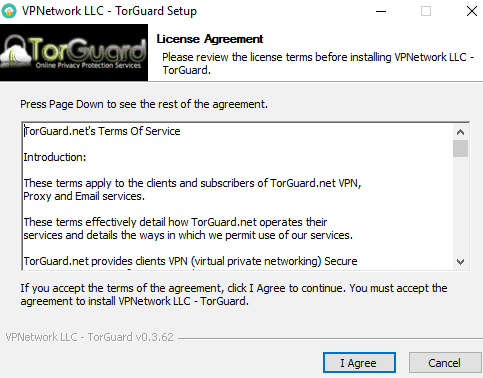This screenshot has height=378, width=483.
Task: Click the line starting "These terms effectively detail"
Action: coord(175,222)
